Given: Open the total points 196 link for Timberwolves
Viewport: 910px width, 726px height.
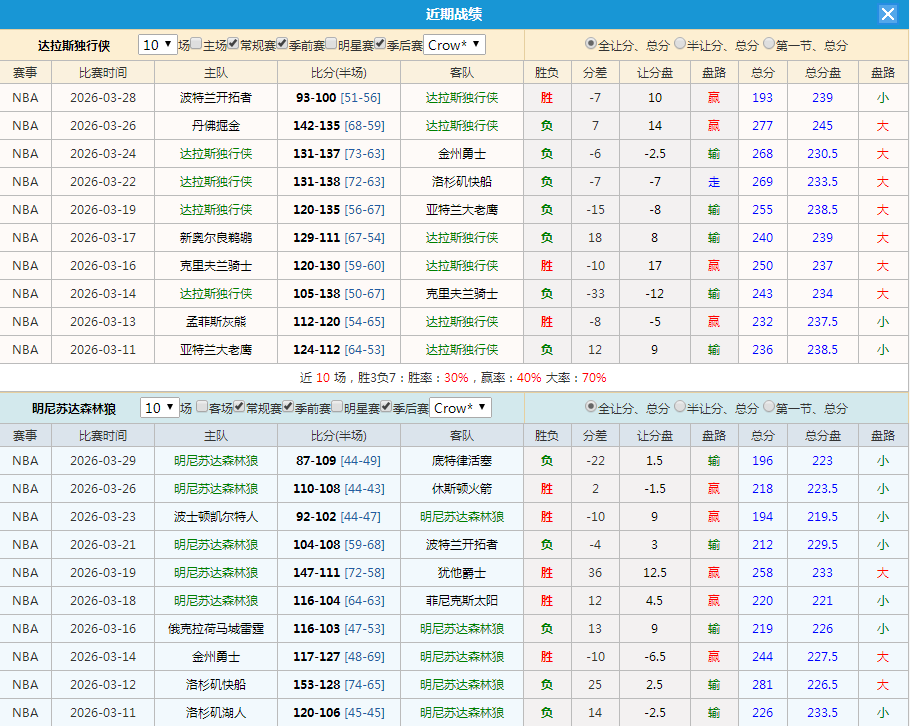Looking at the screenshot, I should [762, 460].
